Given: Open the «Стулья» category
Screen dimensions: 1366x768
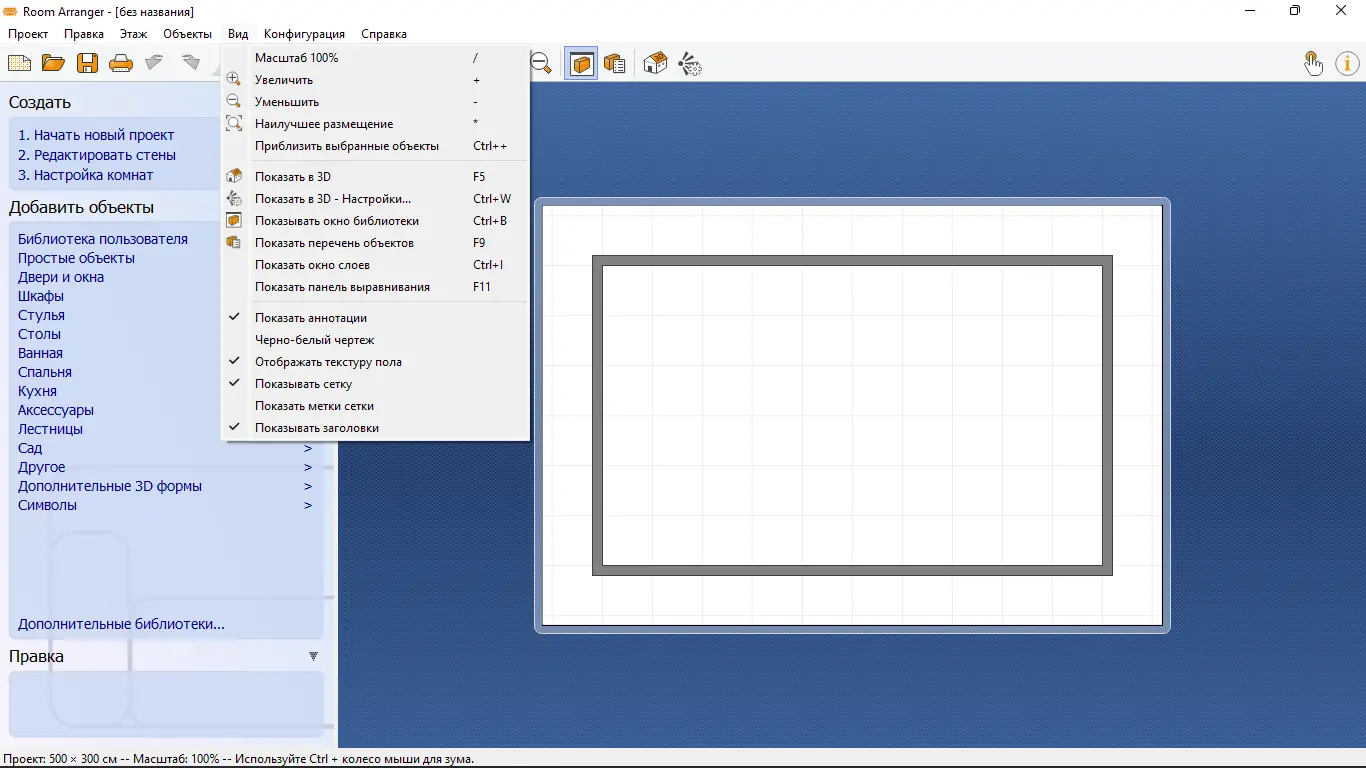Looking at the screenshot, I should (41, 315).
